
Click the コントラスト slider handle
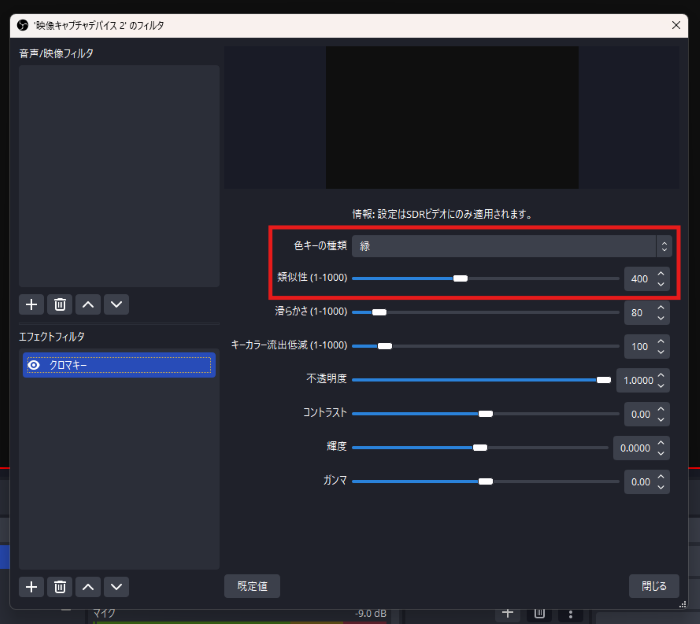[x=486, y=414]
